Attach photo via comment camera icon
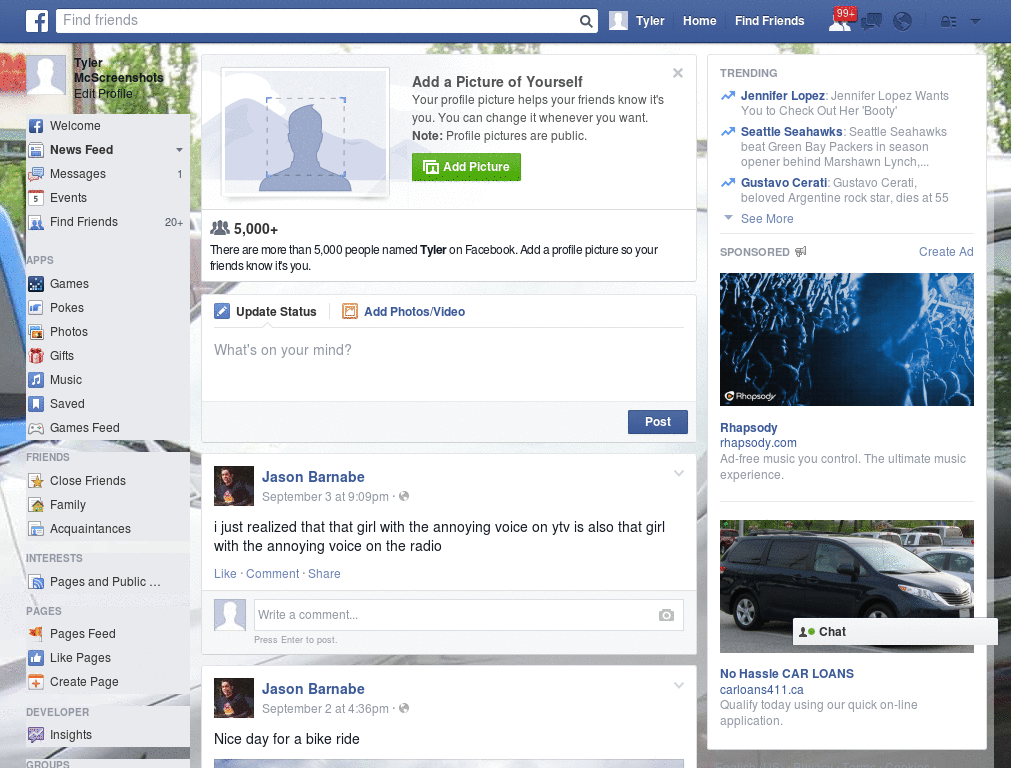The width and height of the screenshot is (1024, 768). pyautogui.click(x=666, y=615)
